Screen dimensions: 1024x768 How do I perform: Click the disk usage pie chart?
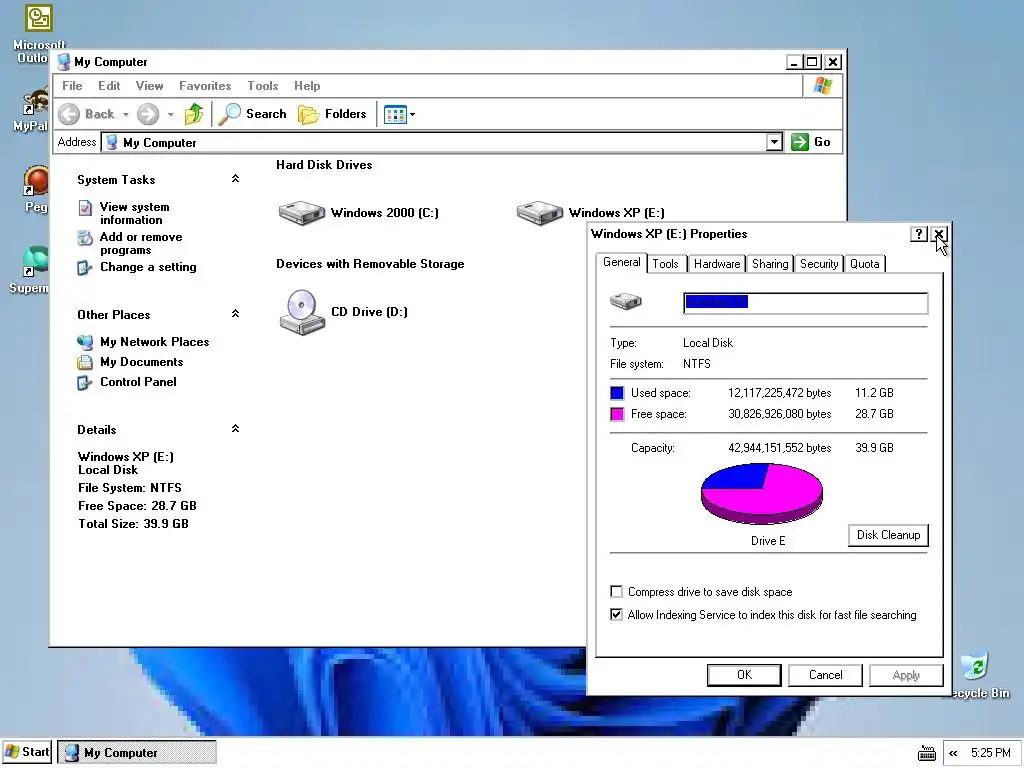coord(761,493)
